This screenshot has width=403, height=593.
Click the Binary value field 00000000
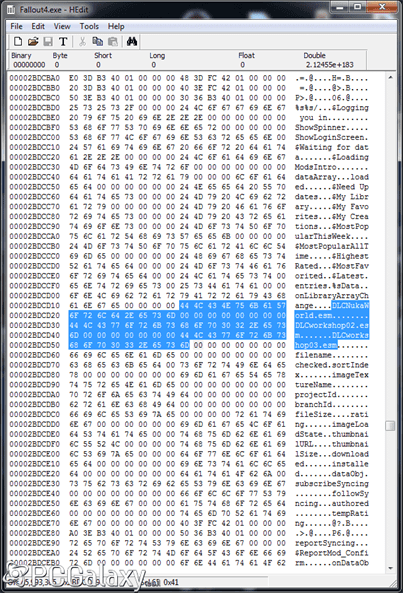[x=29, y=65]
